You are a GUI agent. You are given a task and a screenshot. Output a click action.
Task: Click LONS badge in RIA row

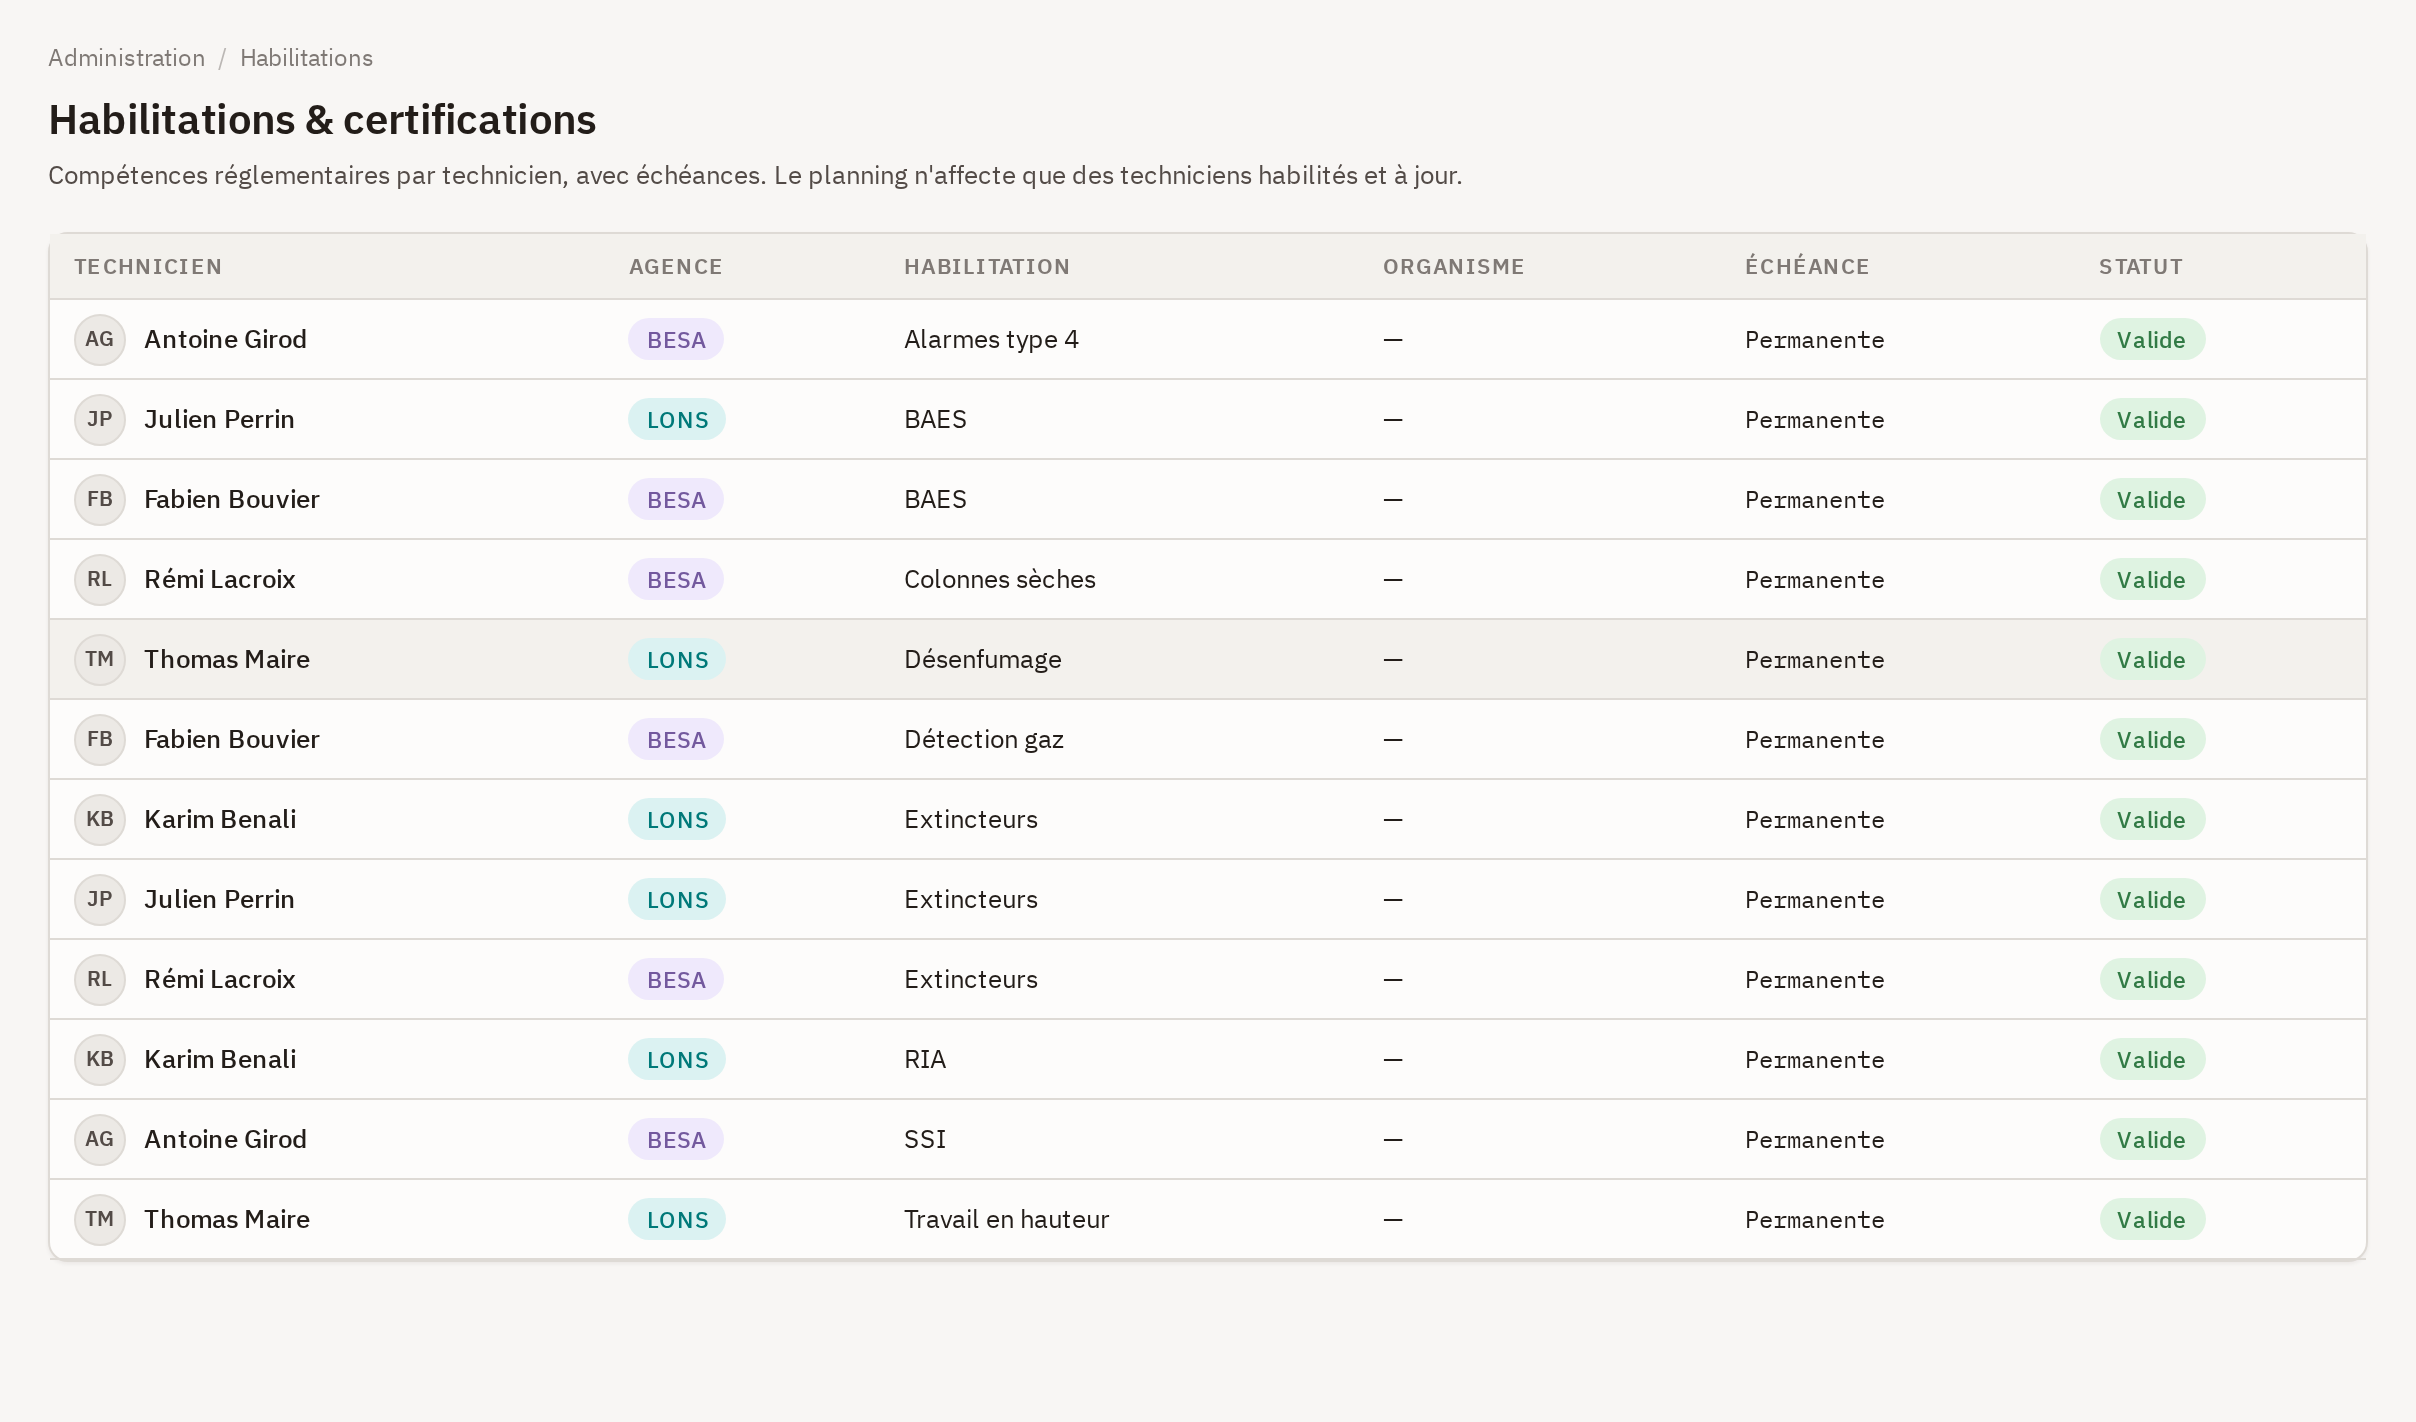[x=677, y=1059]
